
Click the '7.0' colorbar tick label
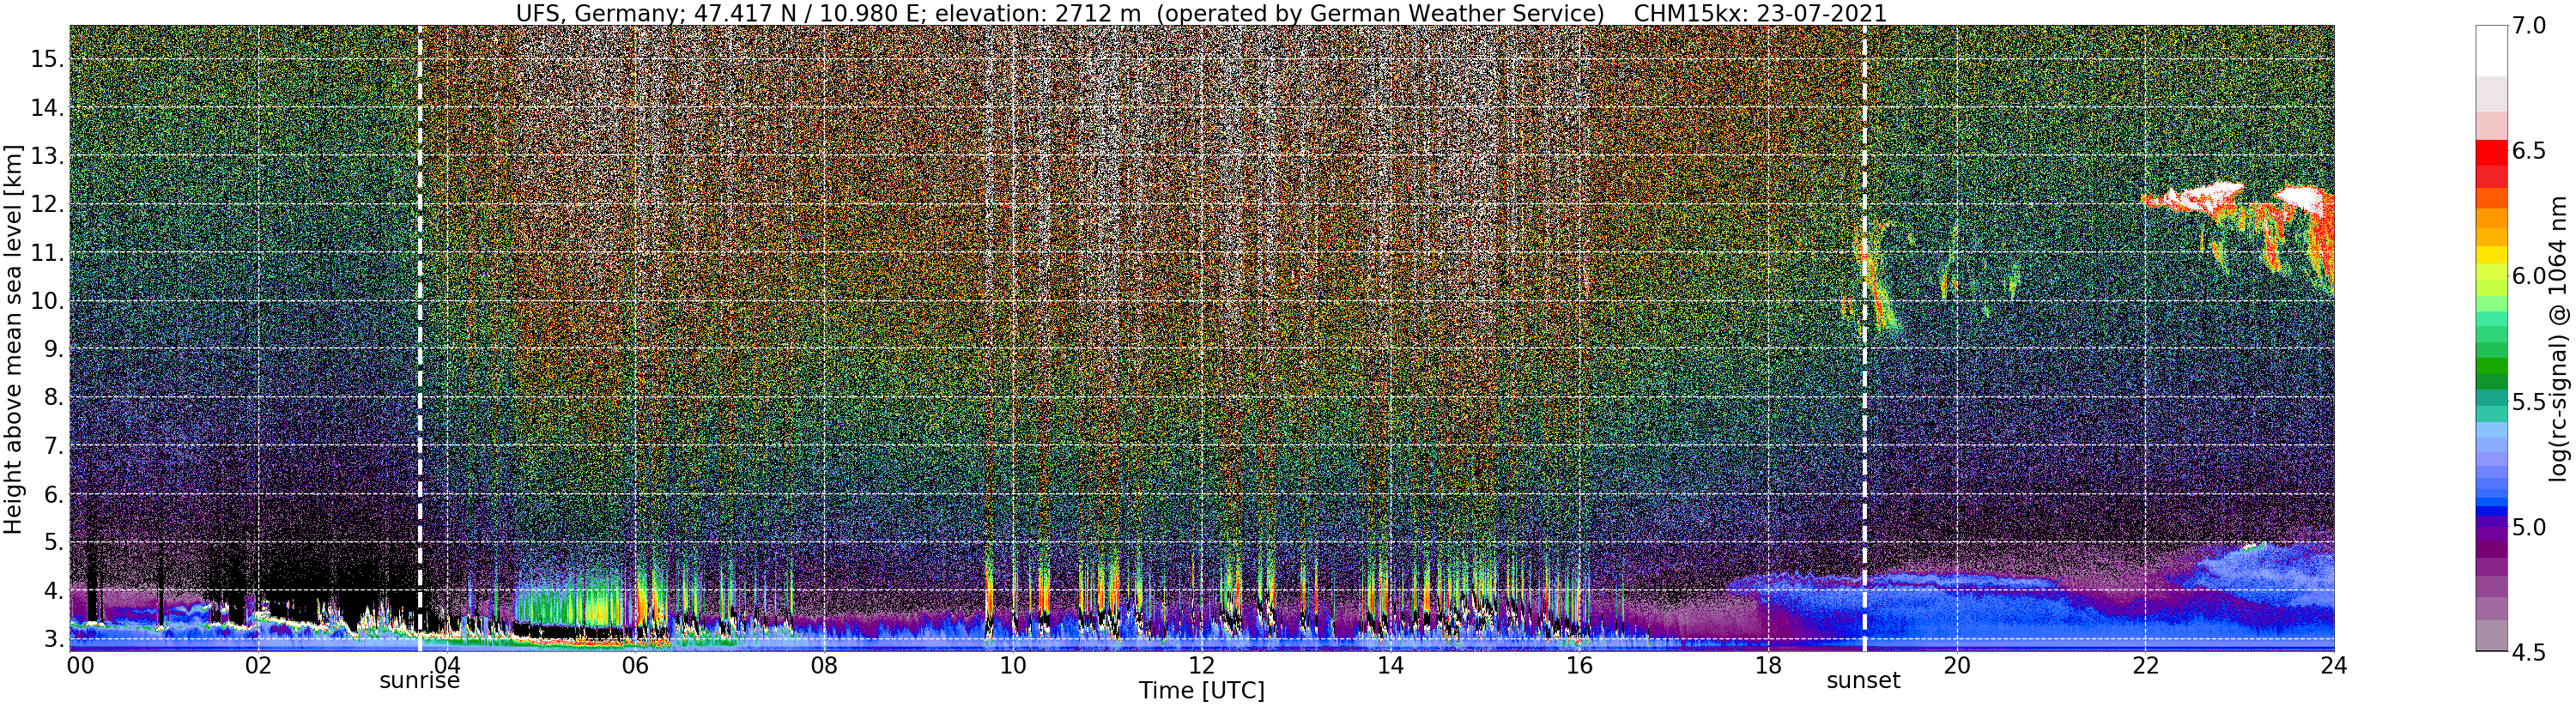coord(2528,25)
